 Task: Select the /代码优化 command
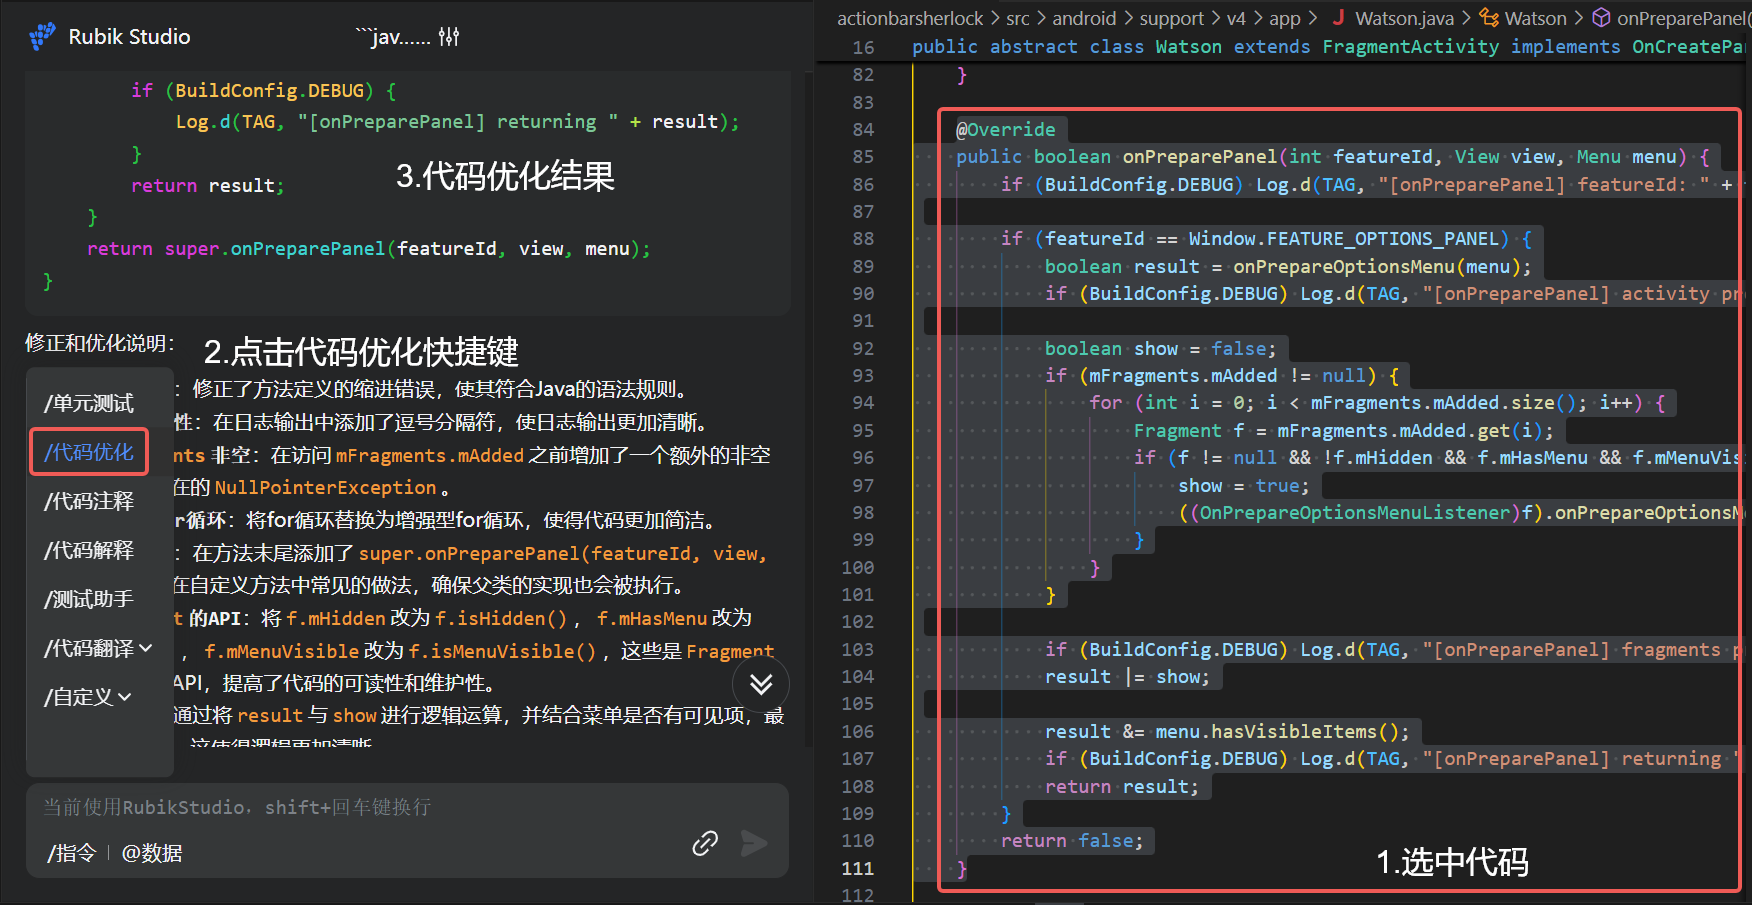click(89, 452)
